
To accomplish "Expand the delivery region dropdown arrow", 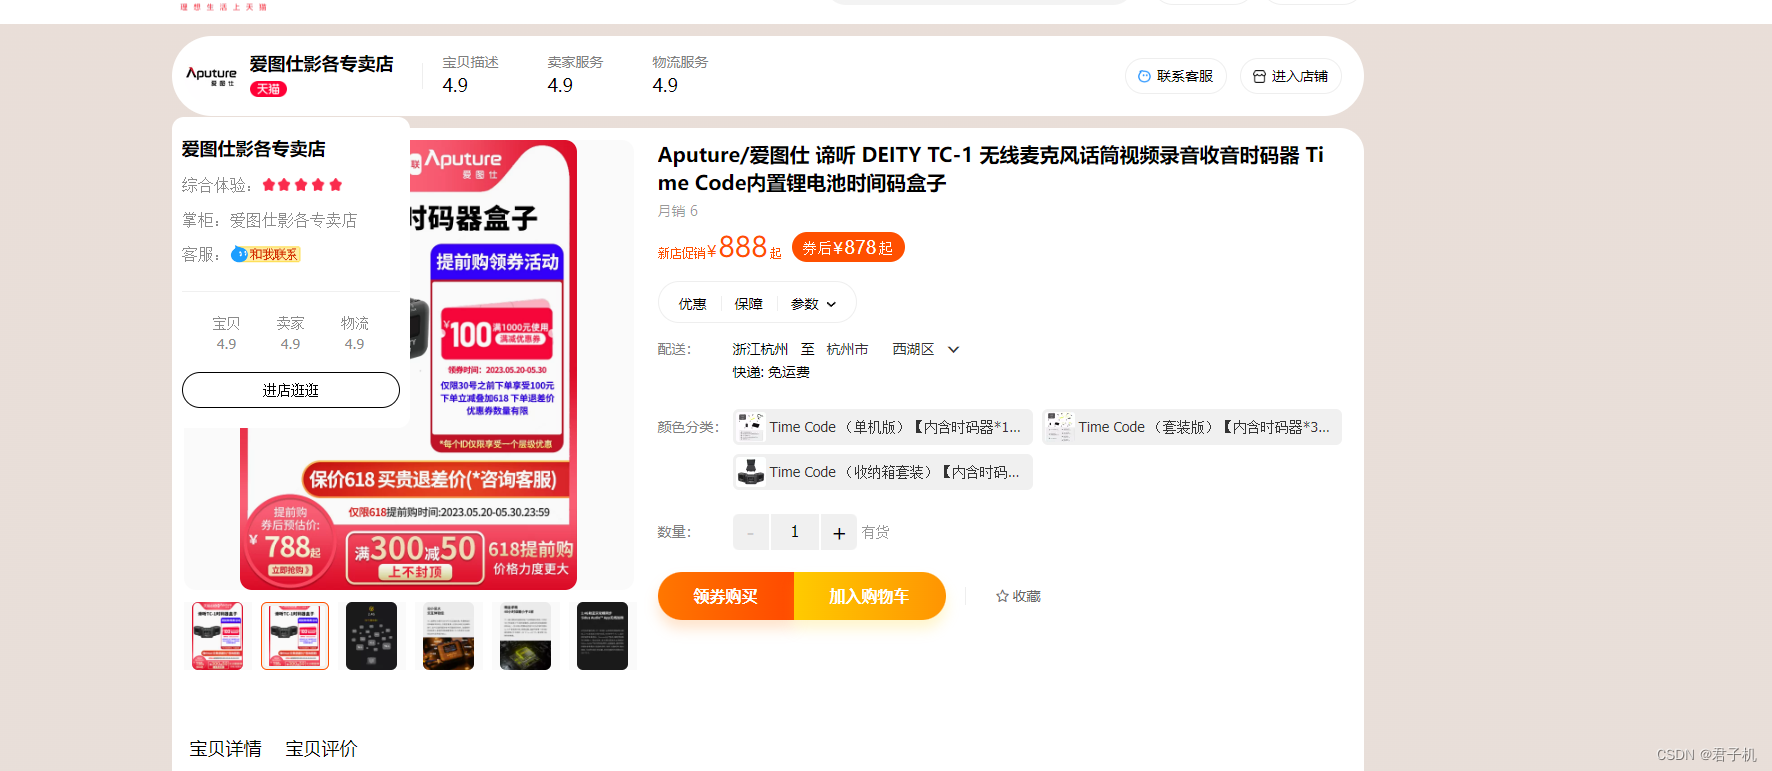I will click(x=954, y=350).
